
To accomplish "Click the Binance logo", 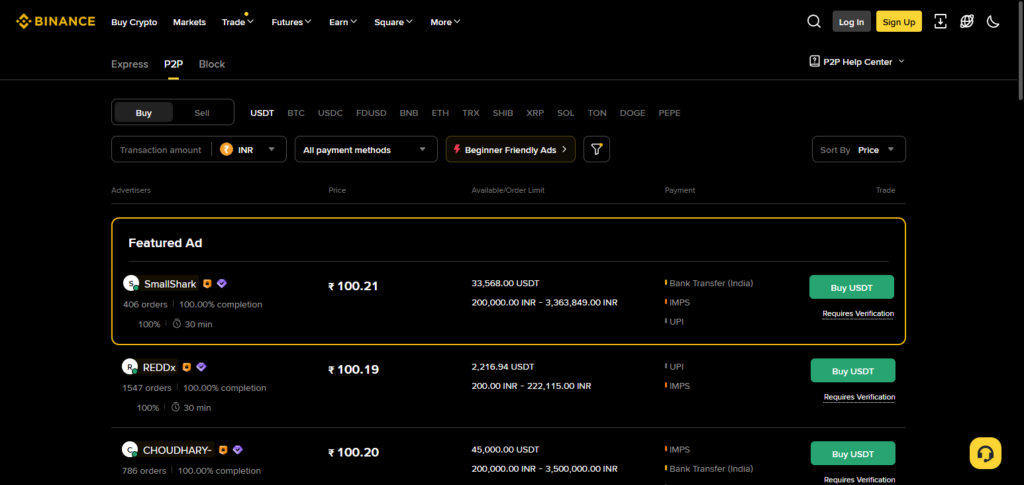I will tap(56, 22).
